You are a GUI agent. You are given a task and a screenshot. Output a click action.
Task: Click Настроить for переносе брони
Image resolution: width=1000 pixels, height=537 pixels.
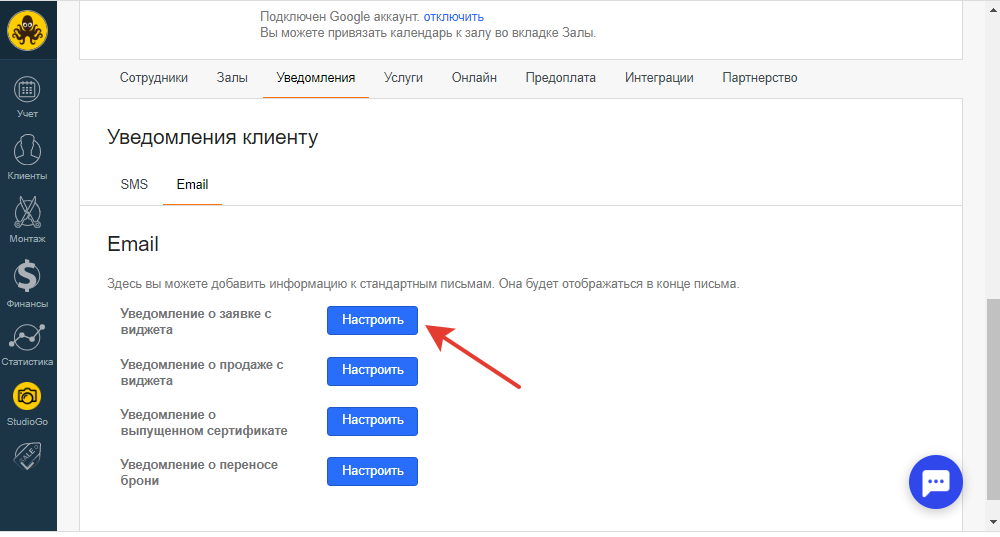[372, 471]
